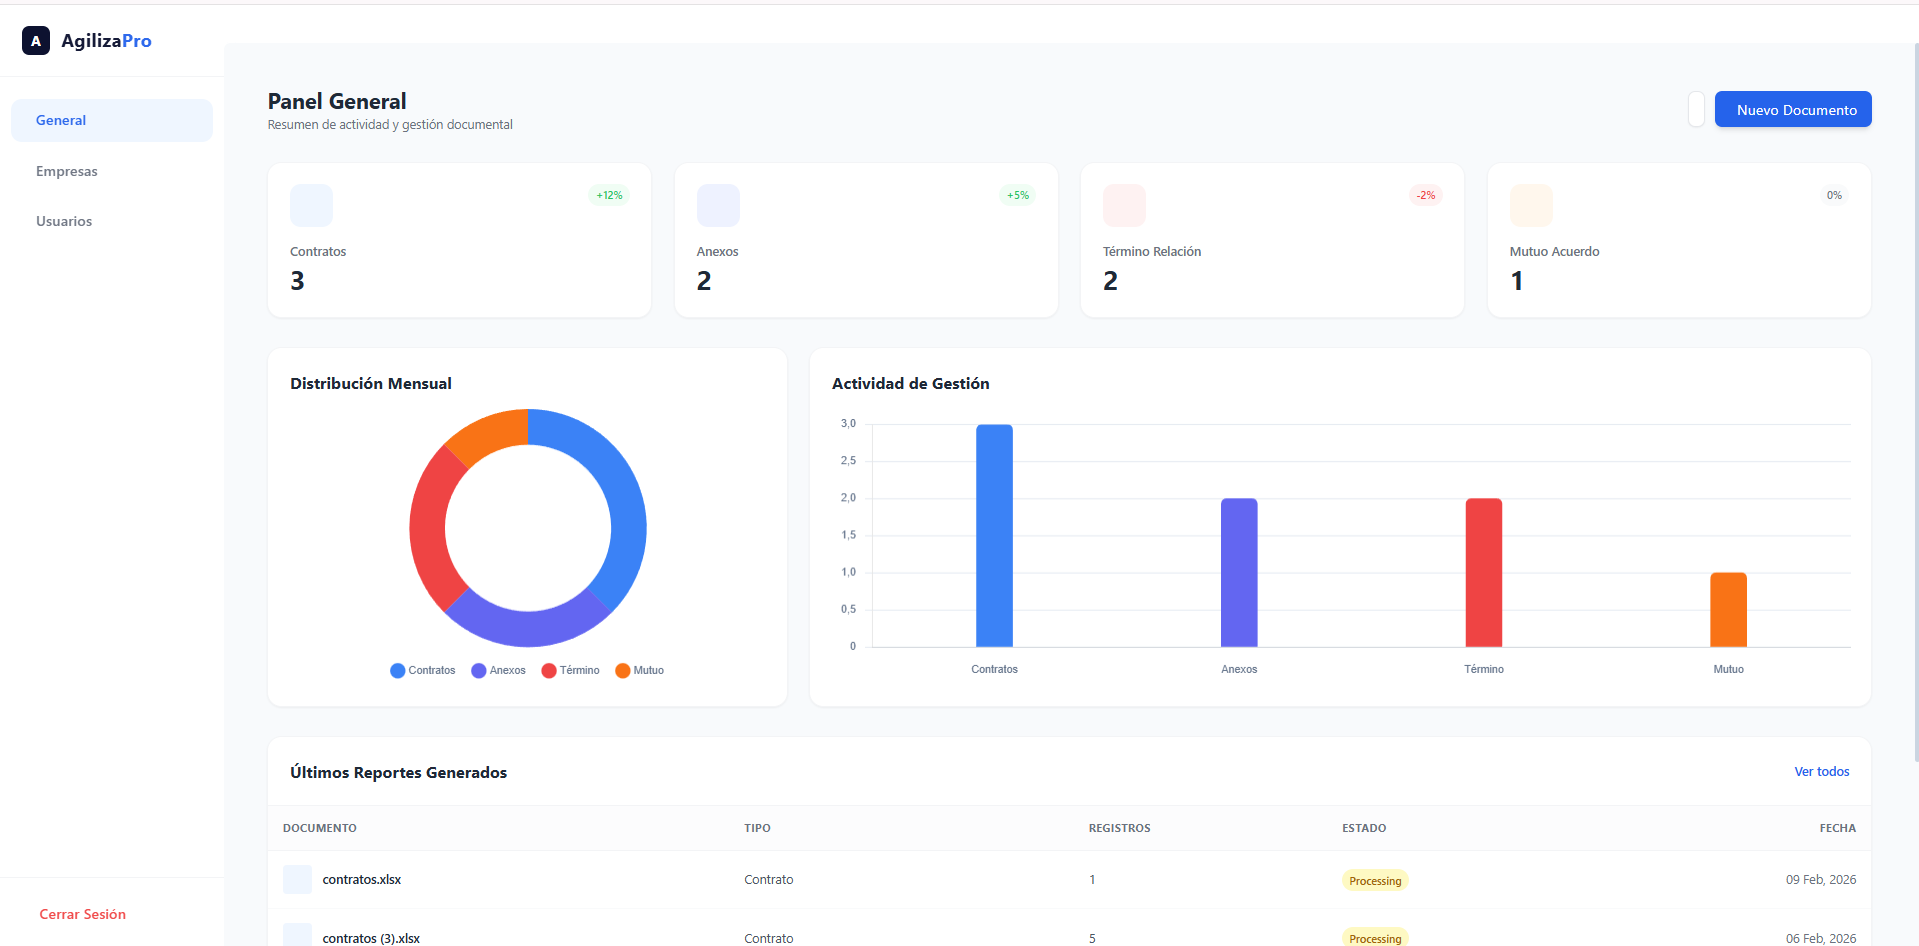Screen dimensions: 1919x946
Task: Toggle the Término legend entry
Action: pos(570,670)
